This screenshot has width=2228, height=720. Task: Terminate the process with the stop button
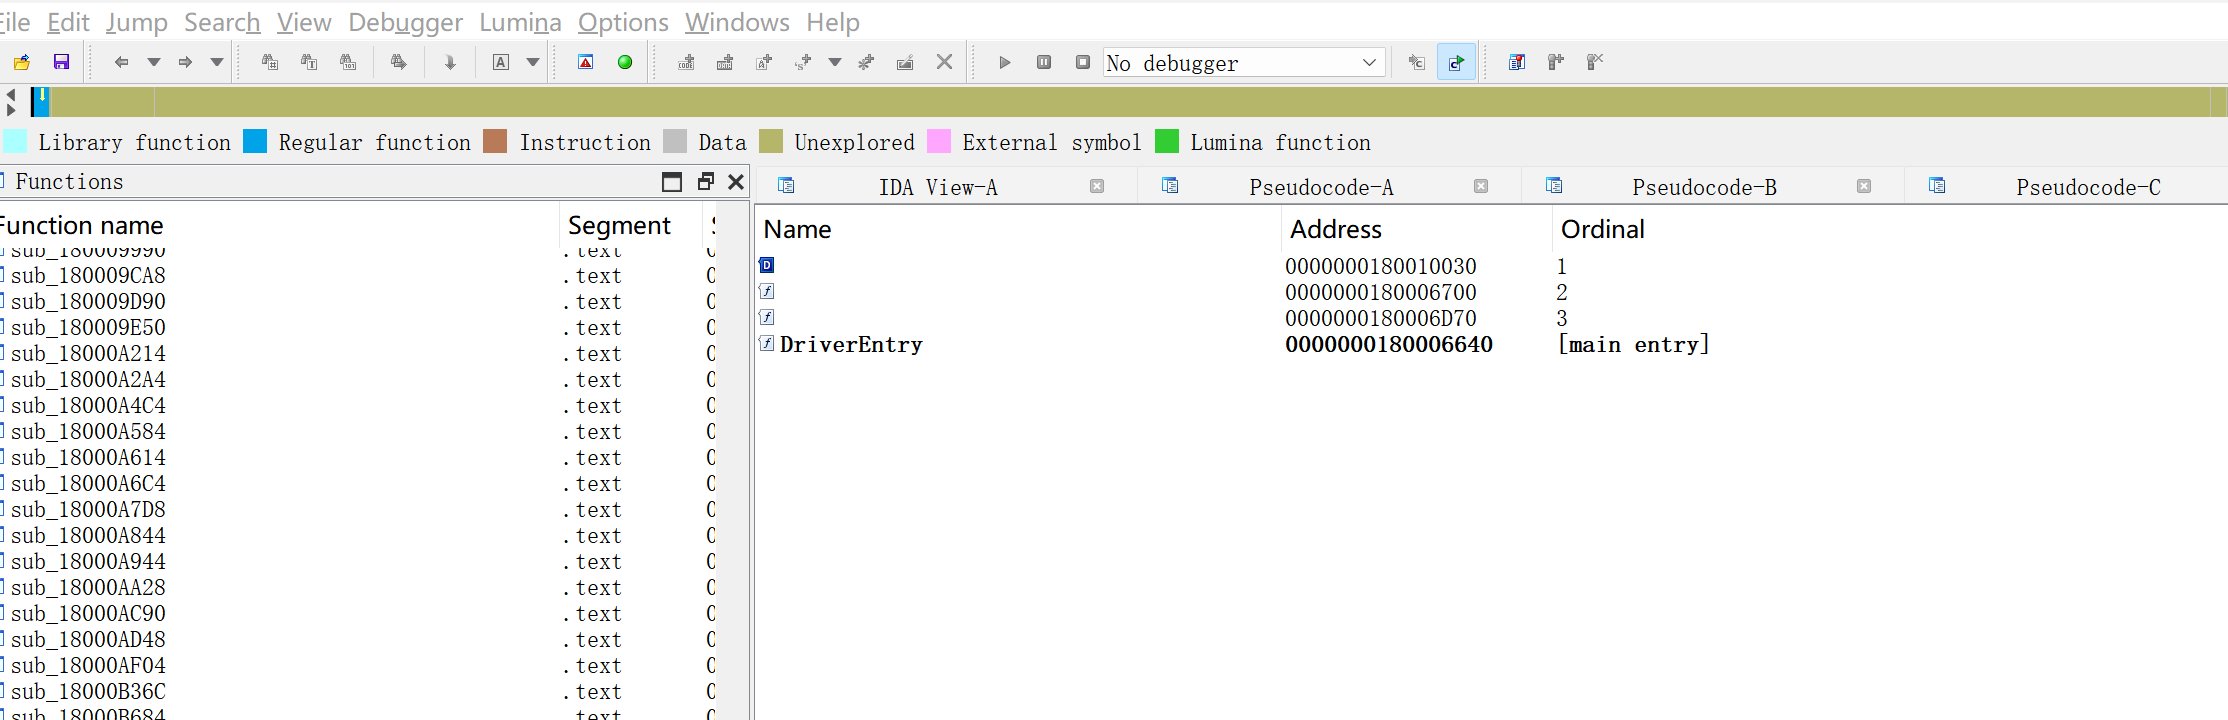(1083, 62)
